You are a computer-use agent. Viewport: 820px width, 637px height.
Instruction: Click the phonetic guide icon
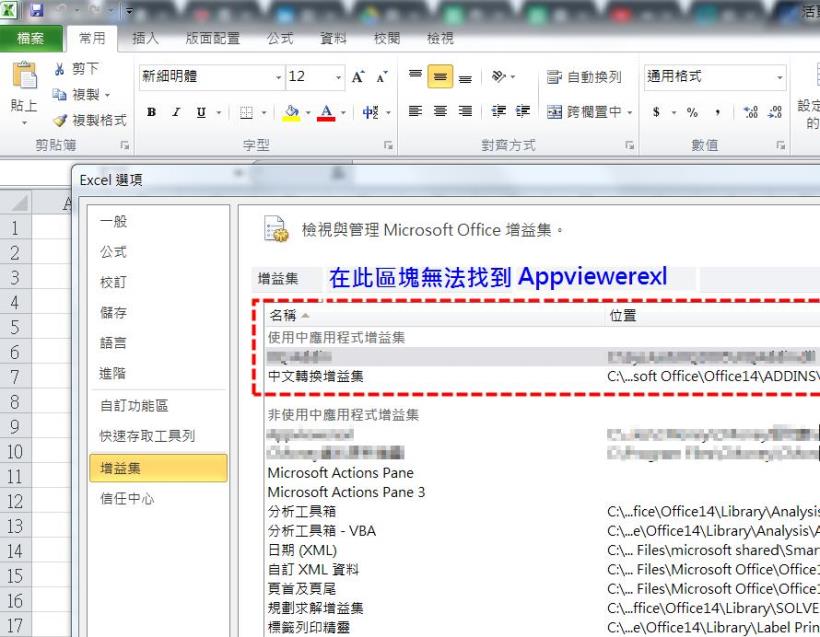(x=370, y=112)
